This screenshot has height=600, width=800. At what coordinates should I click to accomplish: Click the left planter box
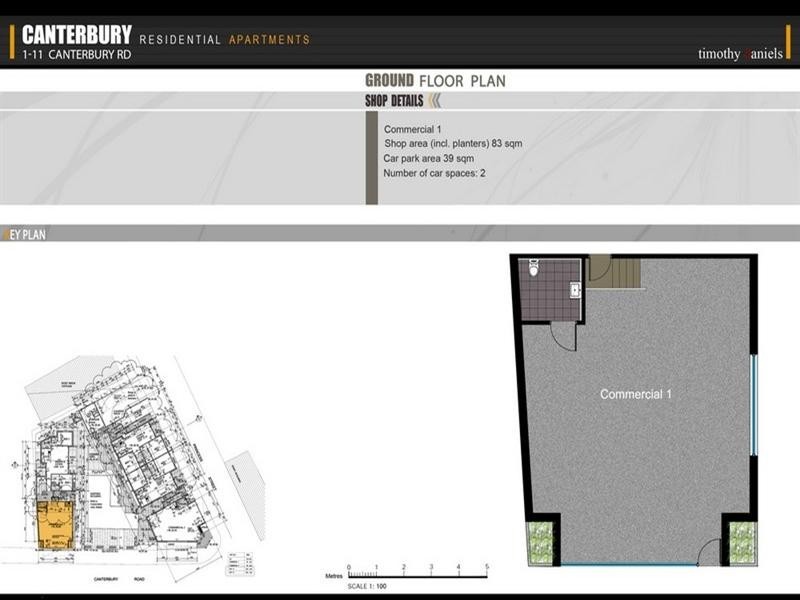[540, 542]
